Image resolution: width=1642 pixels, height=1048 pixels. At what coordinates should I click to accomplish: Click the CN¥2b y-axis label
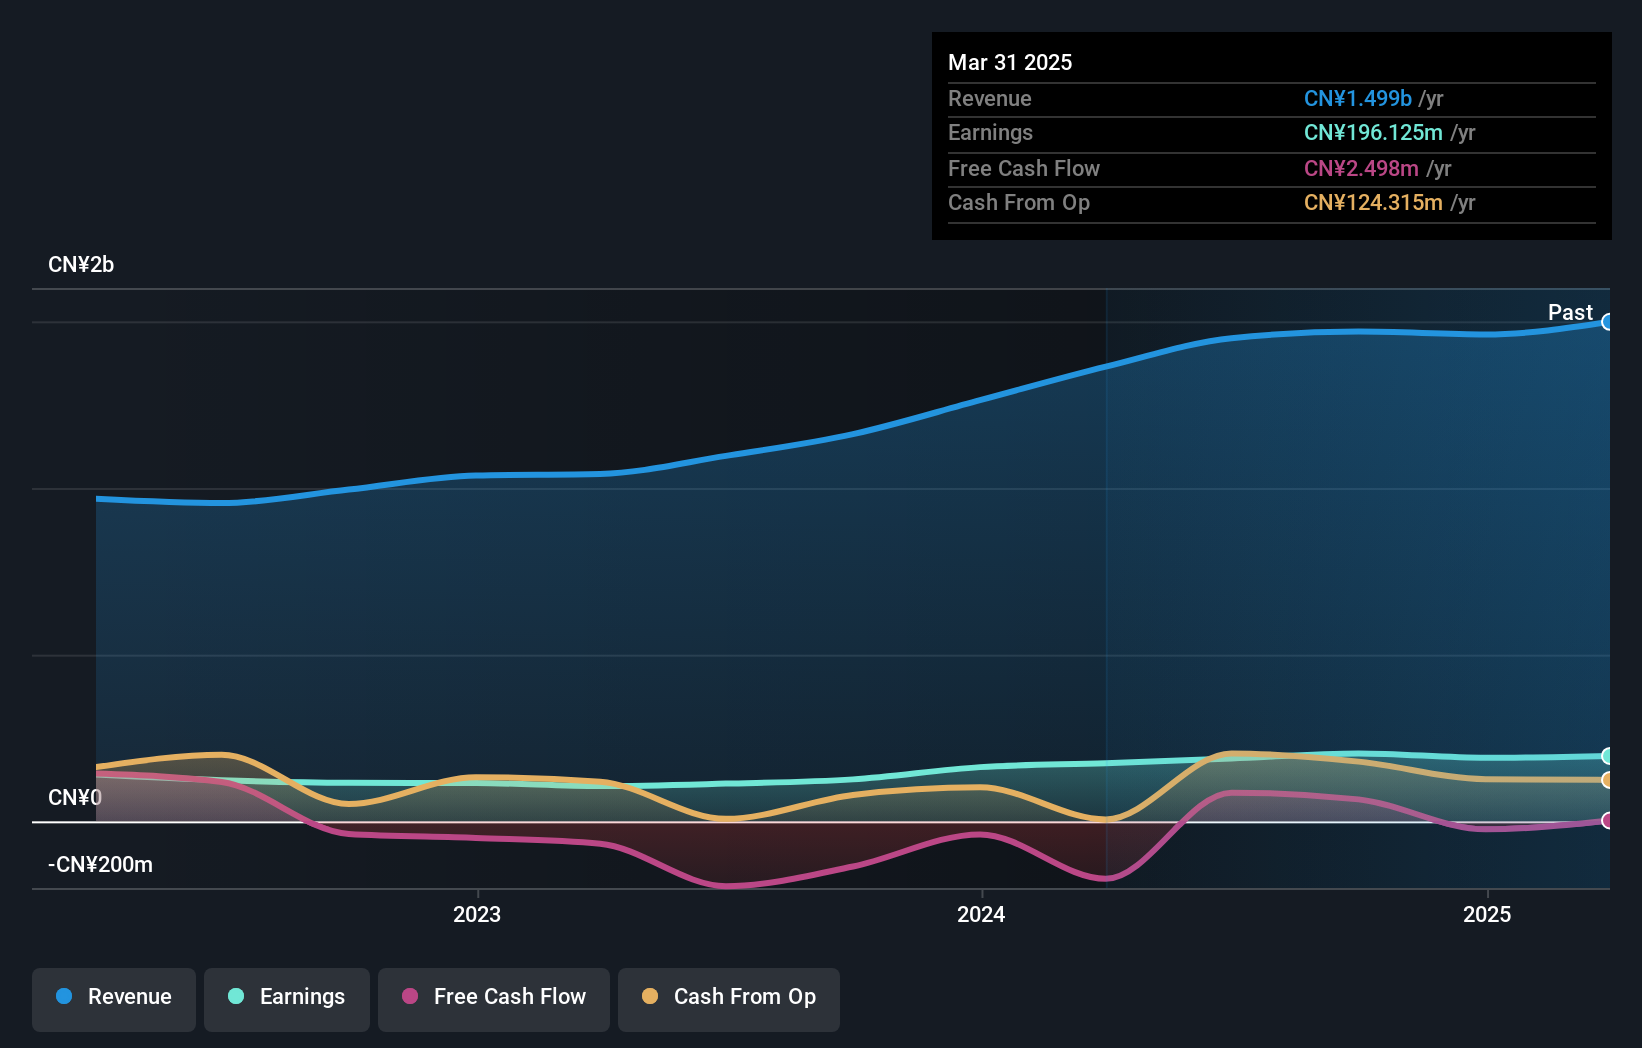click(81, 264)
